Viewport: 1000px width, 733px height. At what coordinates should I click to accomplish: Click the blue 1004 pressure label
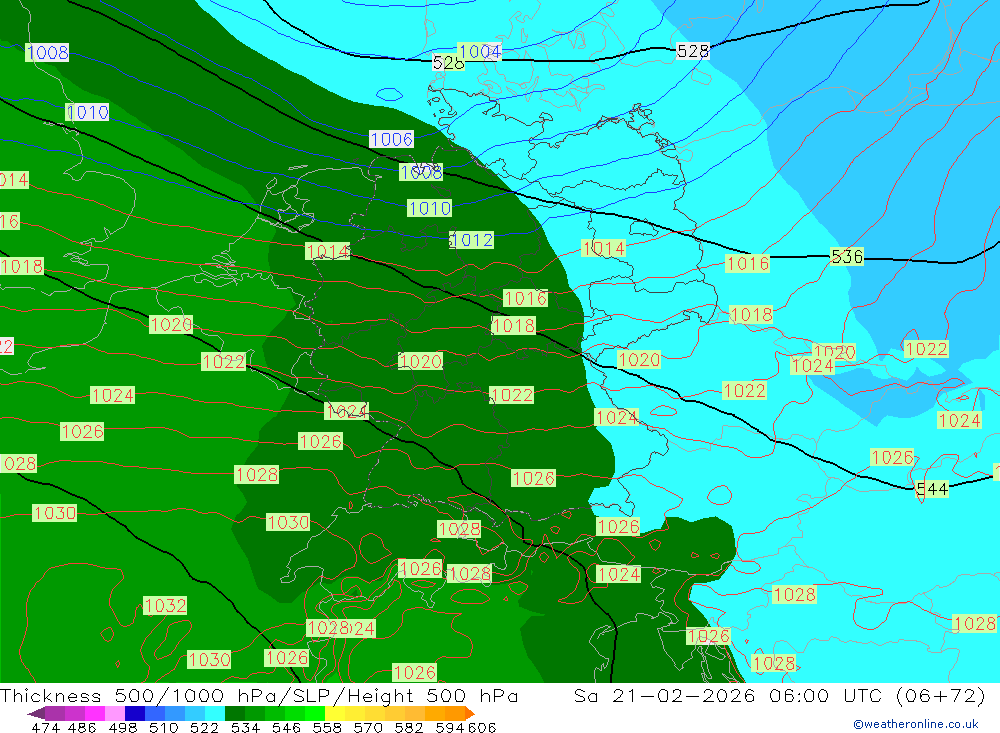click(480, 51)
